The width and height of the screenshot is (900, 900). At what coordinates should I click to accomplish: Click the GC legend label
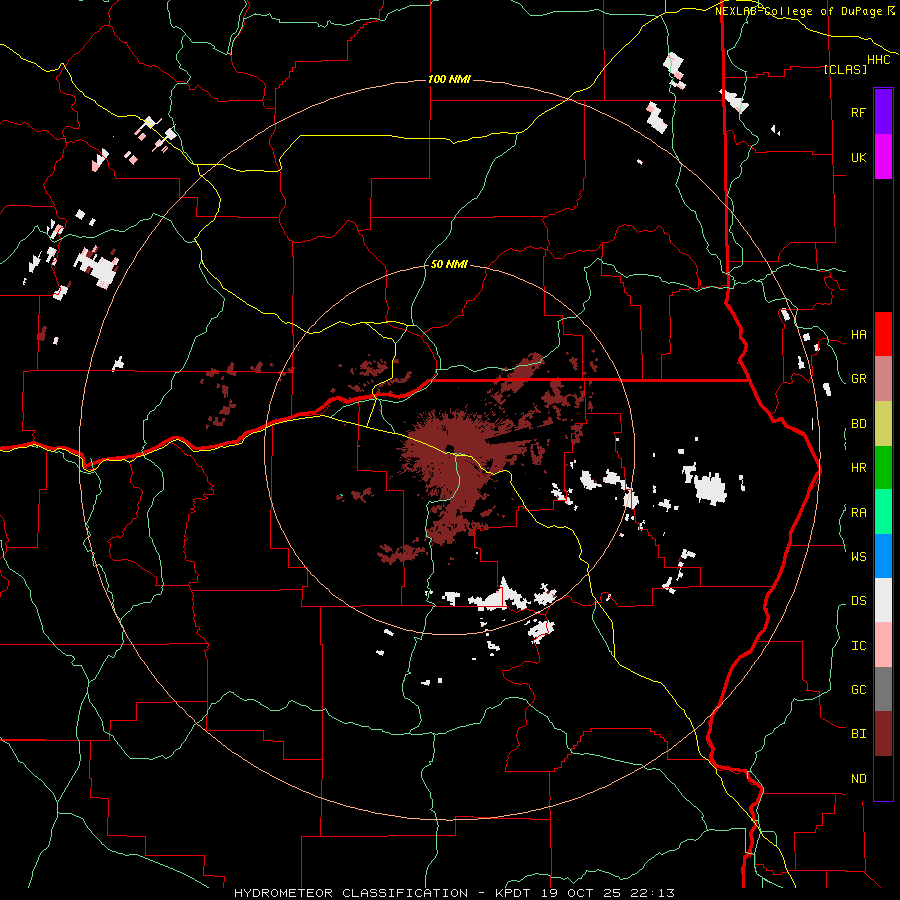click(x=858, y=690)
